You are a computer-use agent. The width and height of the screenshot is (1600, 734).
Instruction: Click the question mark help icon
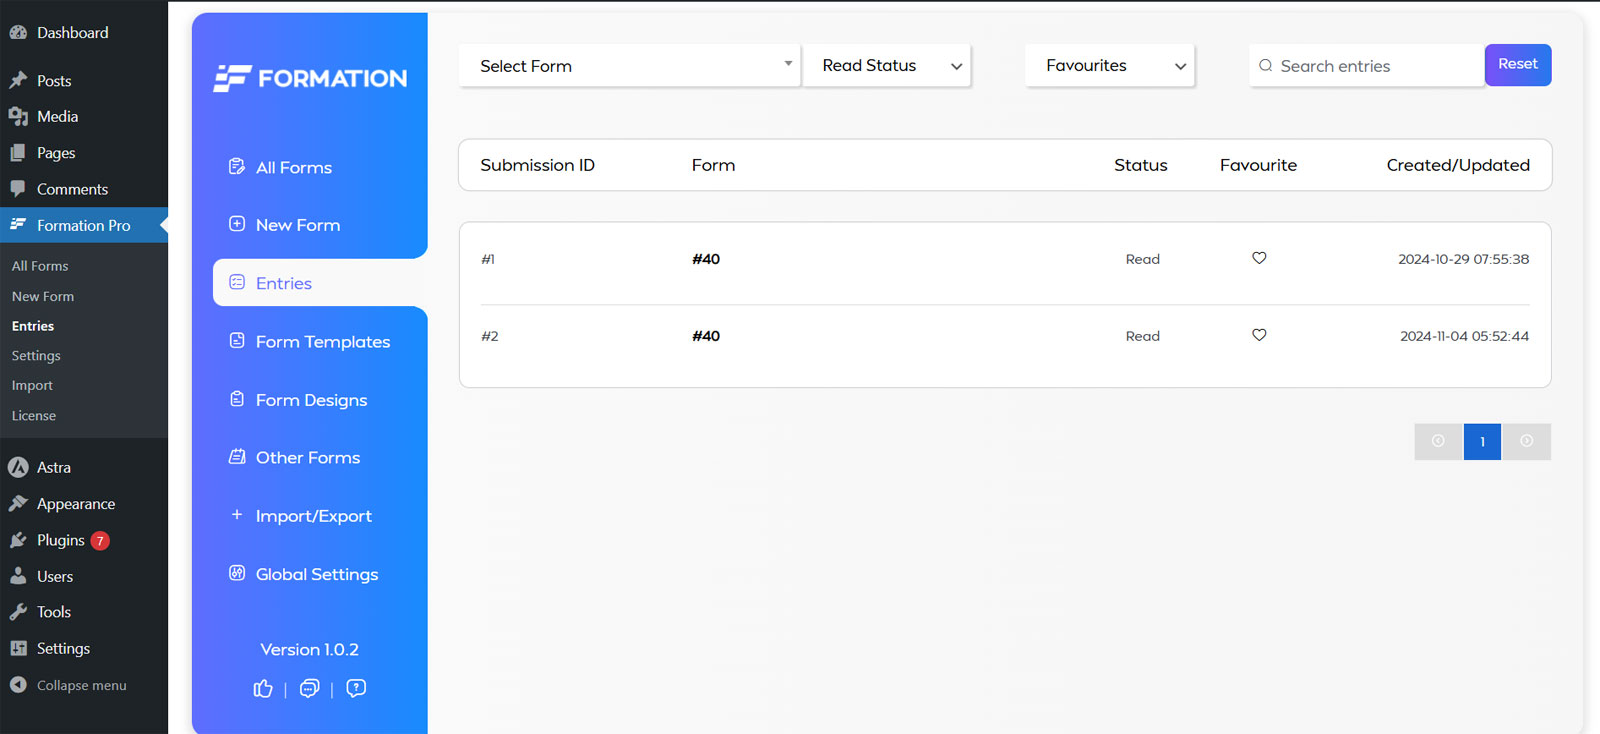(x=356, y=688)
